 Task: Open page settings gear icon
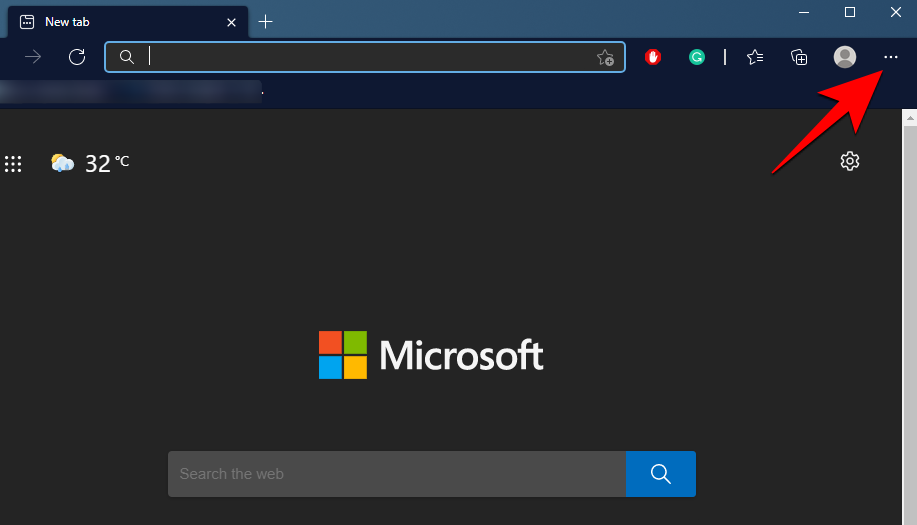[x=850, y=161]
